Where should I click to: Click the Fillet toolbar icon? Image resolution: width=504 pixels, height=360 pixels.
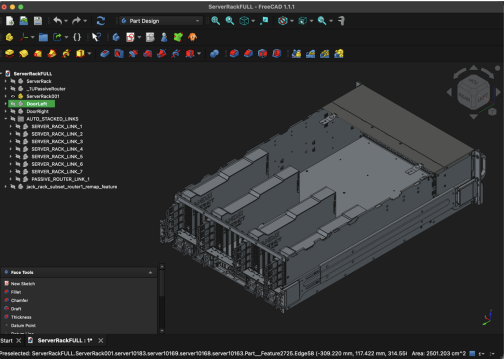(x=234, y=53)
